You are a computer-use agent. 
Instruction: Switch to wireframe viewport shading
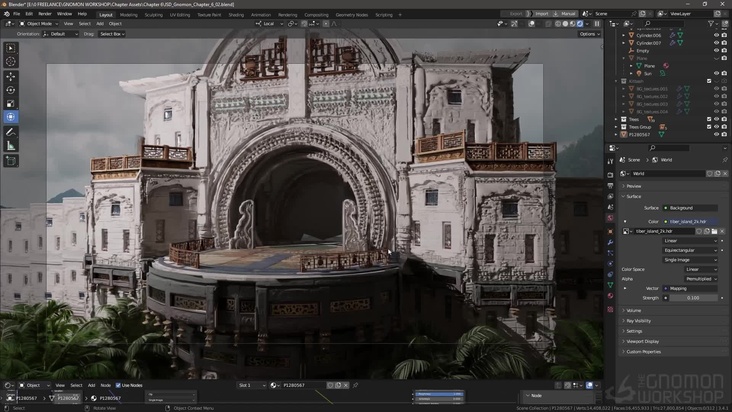(558, 24)
